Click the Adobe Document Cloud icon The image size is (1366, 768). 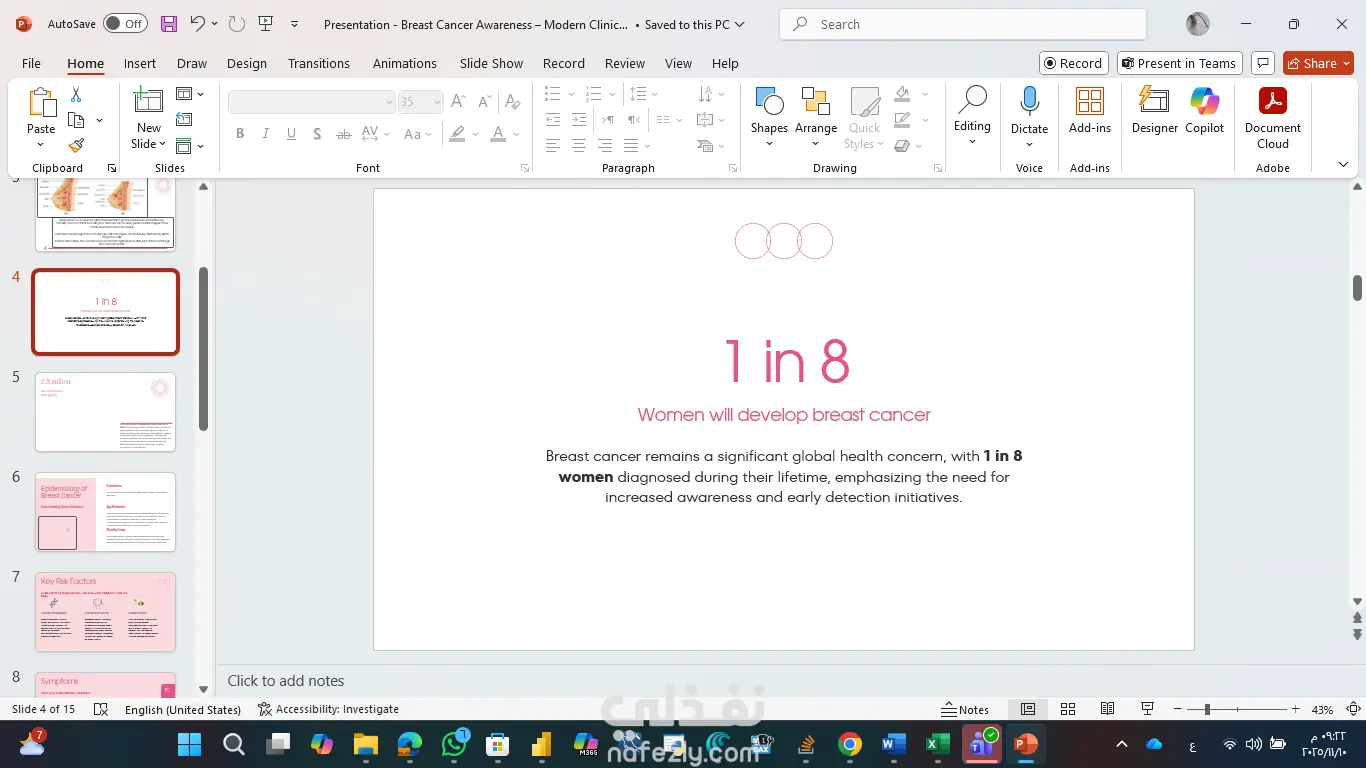coord(1273,117)
